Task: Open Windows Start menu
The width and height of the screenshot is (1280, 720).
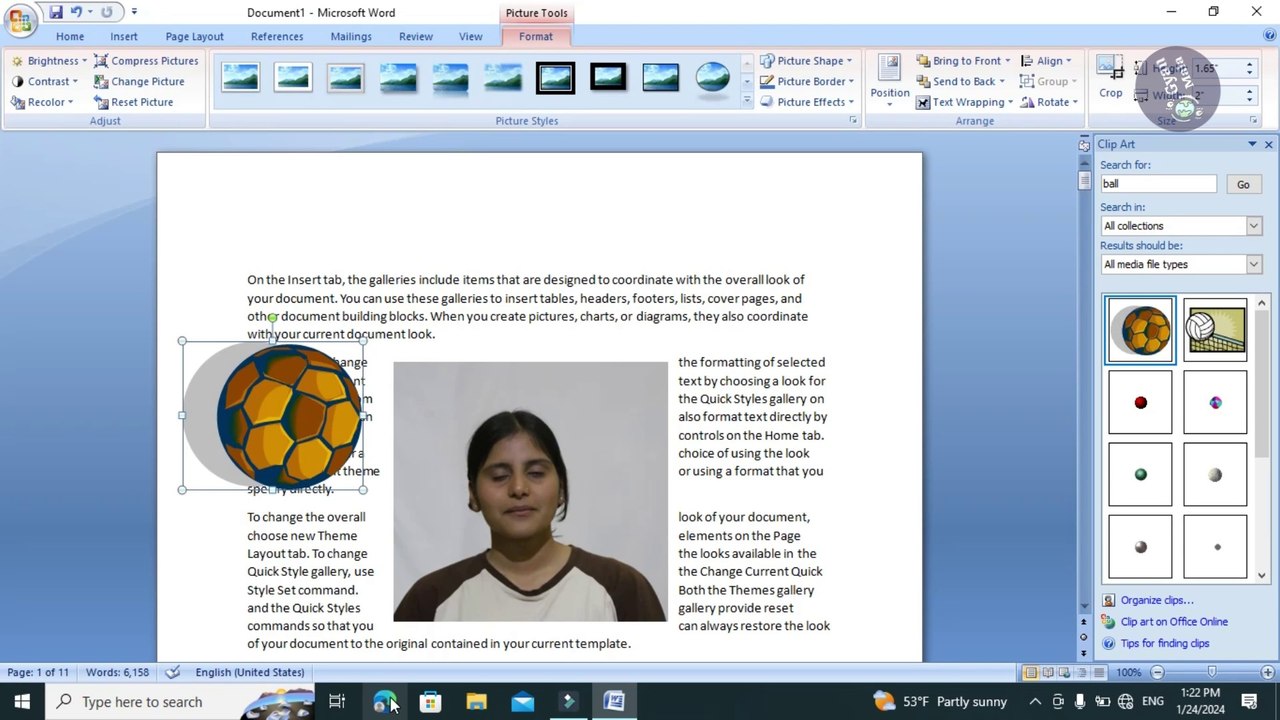Action: 22,702
